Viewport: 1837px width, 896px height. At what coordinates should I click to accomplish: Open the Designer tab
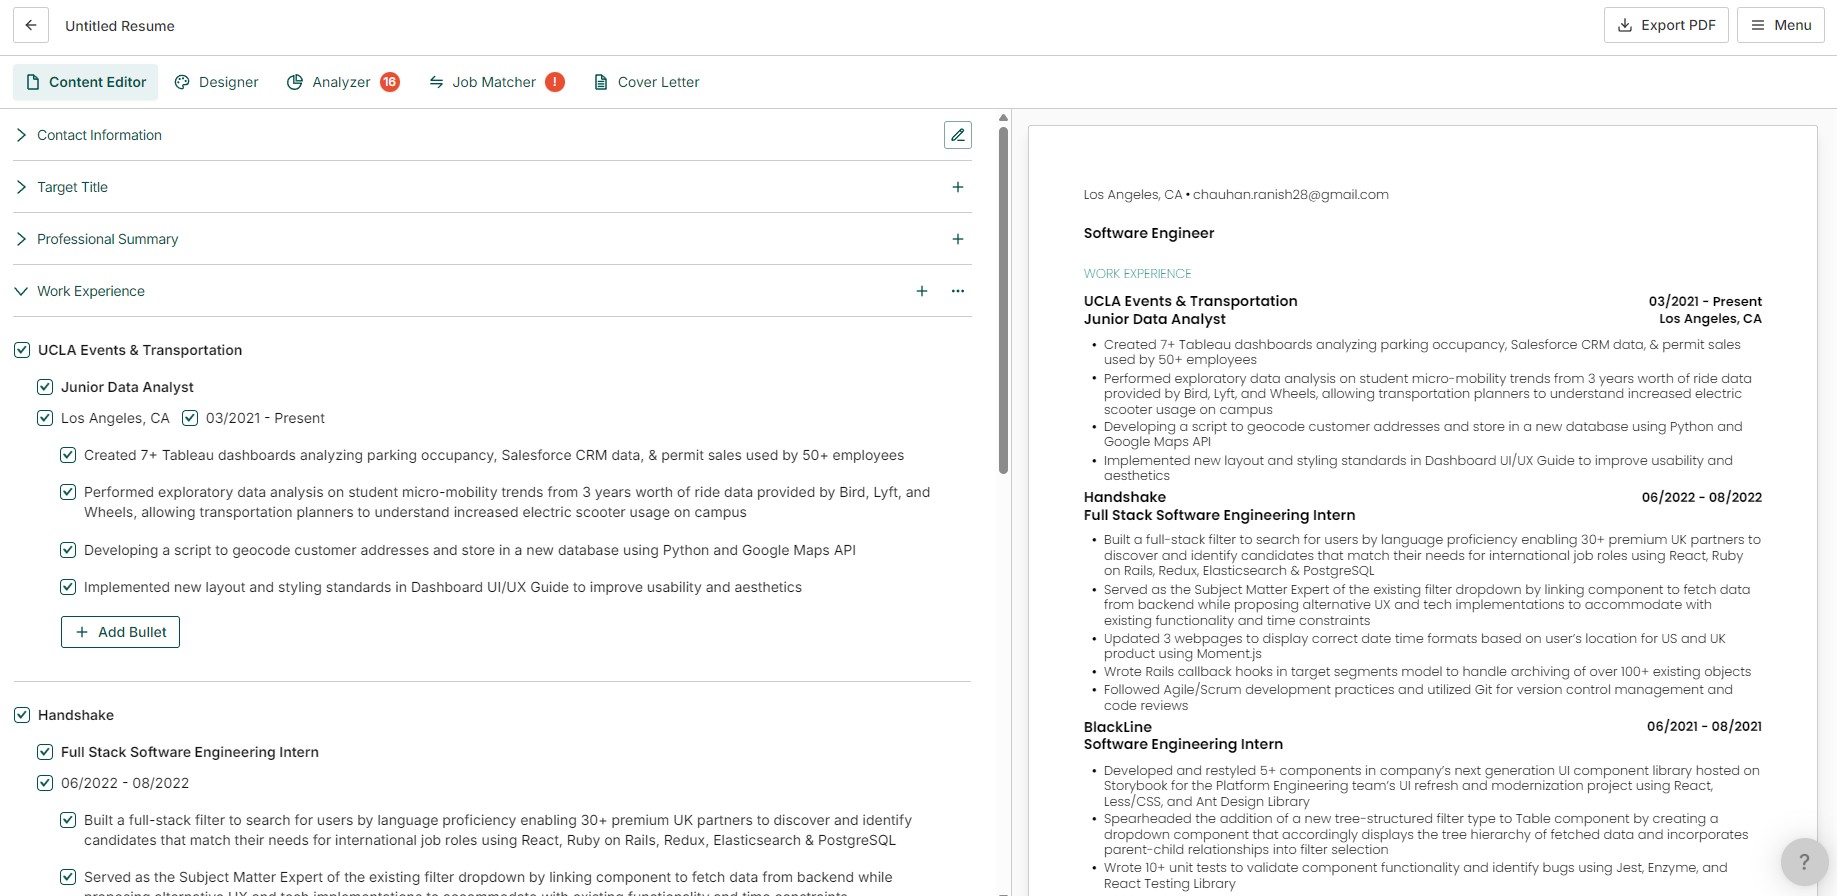[x=216, y=82]
